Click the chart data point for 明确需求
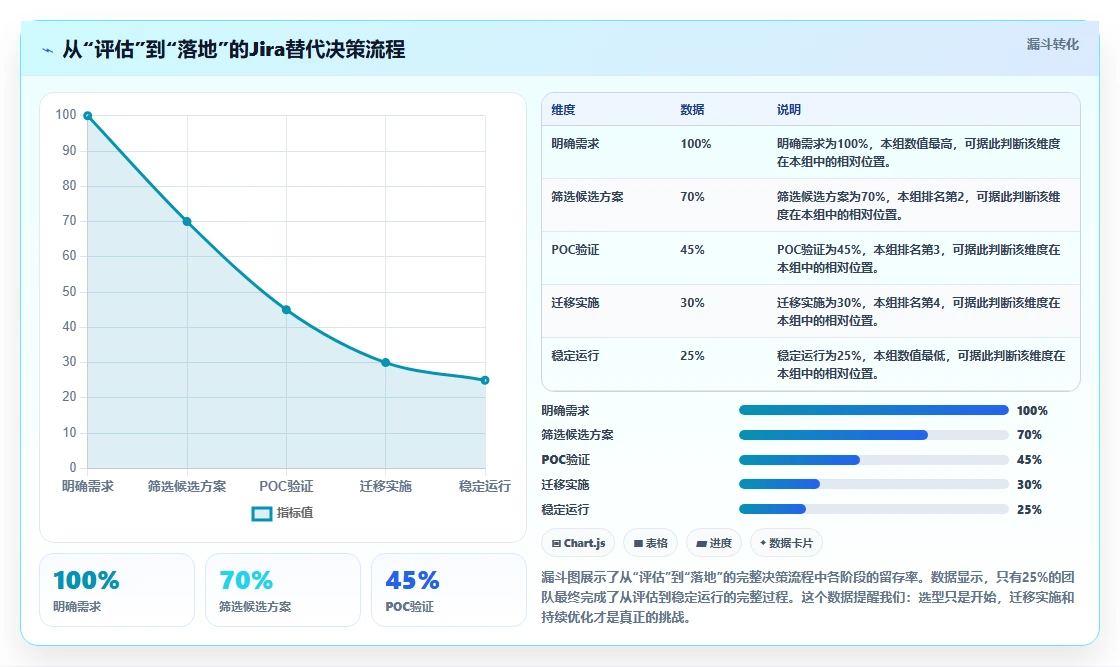Viewport: 1120px width, 667px height. click(x=88, y=116)
